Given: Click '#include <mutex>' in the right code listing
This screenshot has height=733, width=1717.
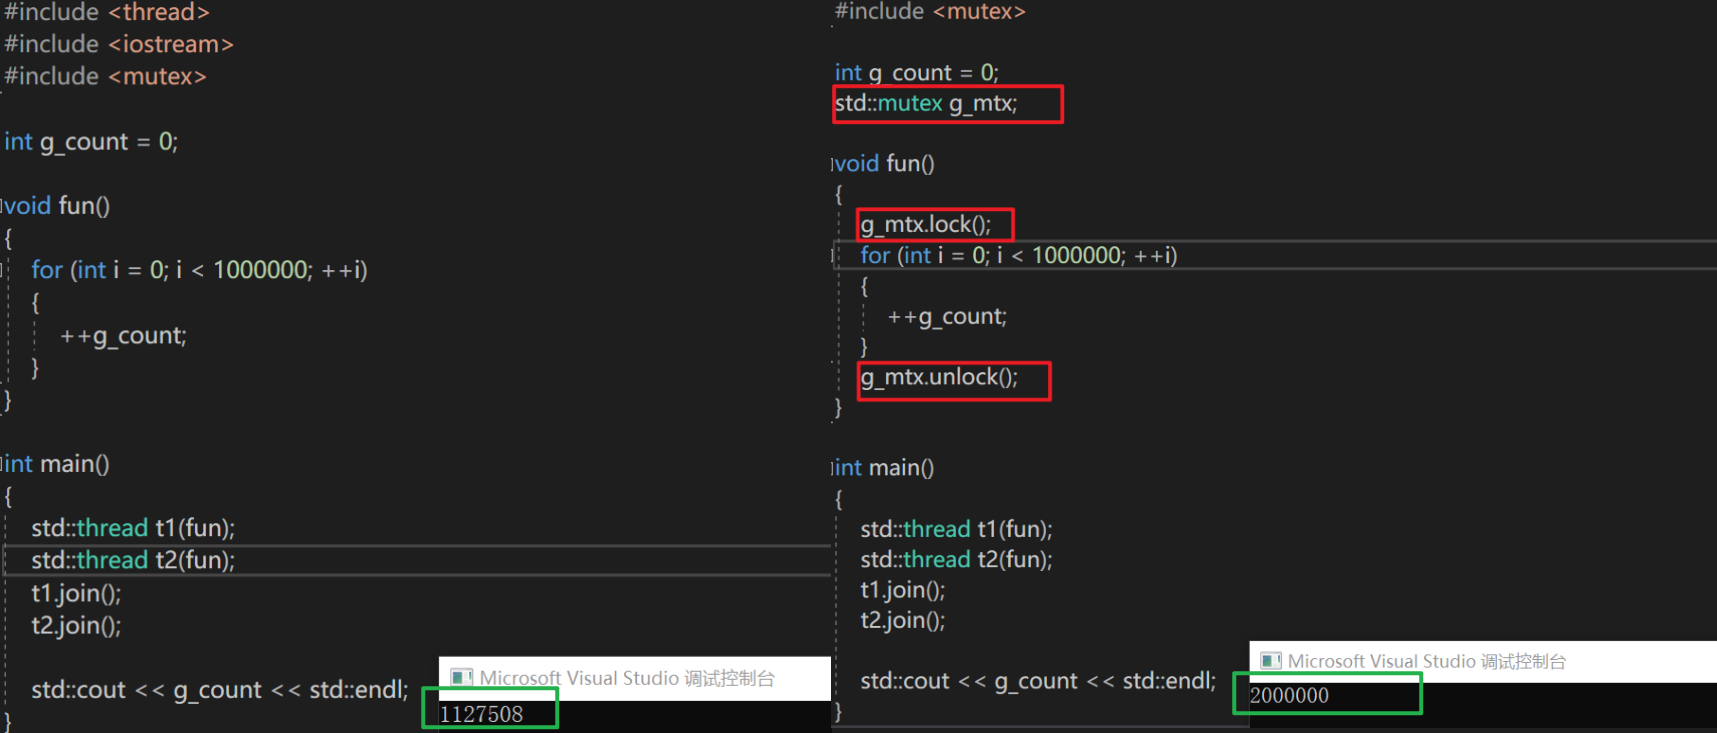Looking at the screenshot, I should (930, 11).
